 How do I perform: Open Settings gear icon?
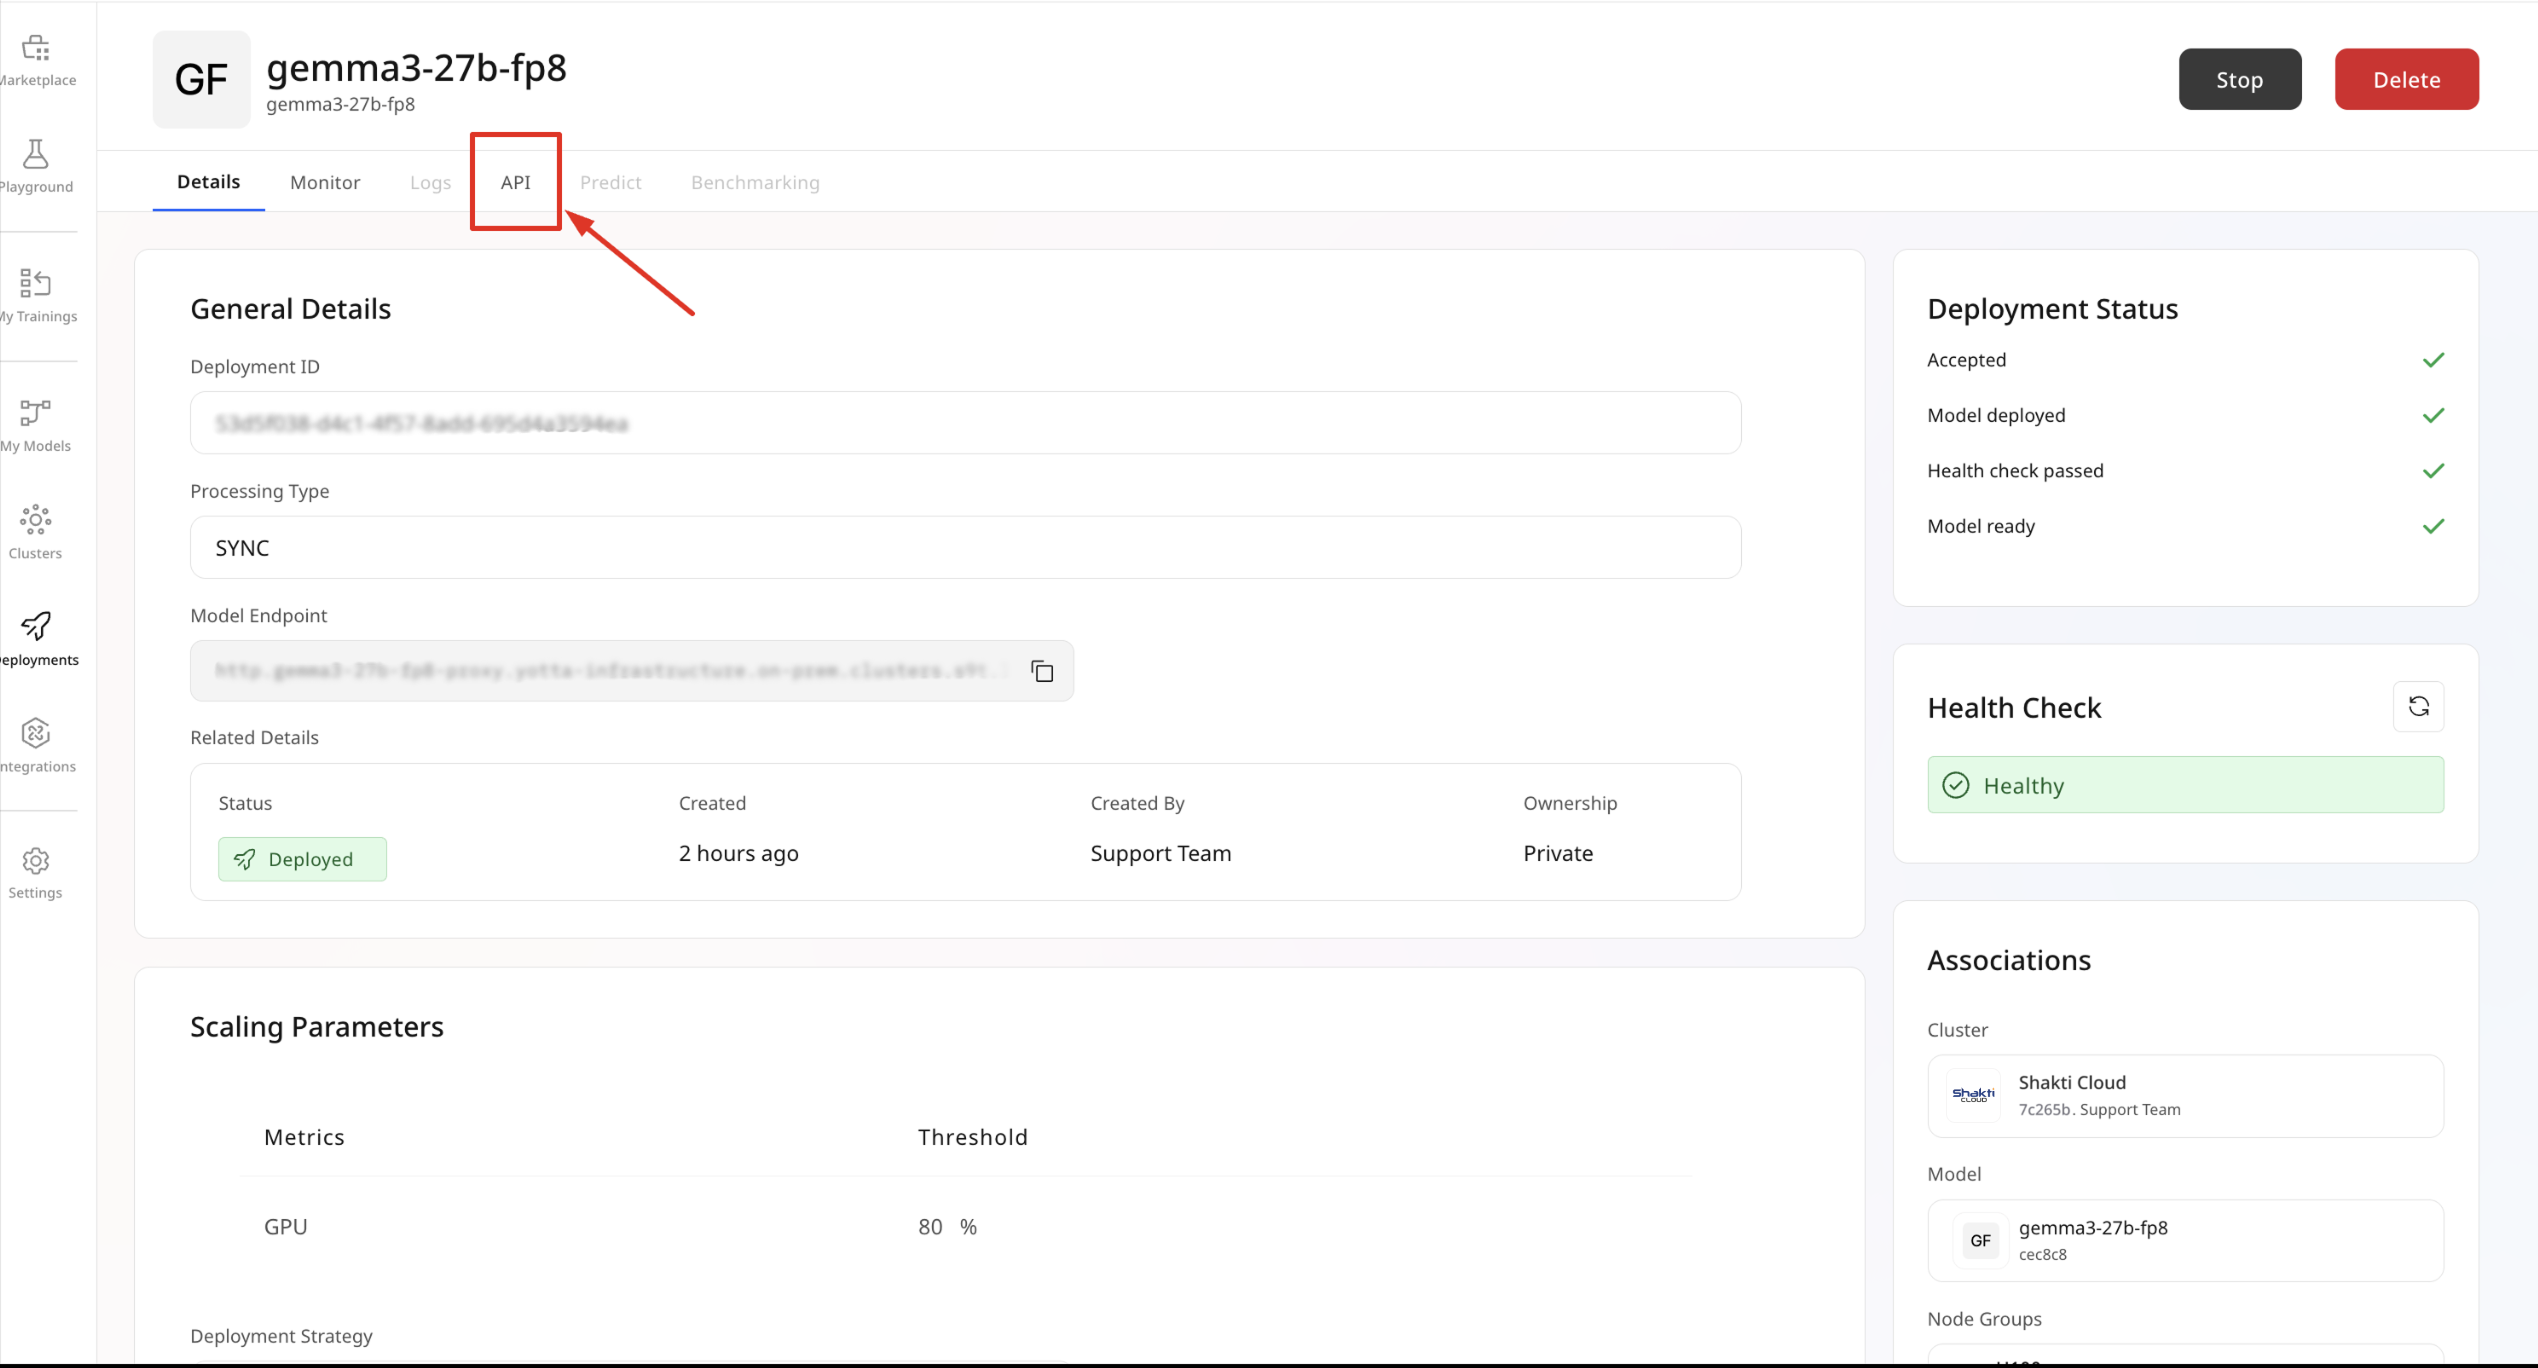point(36,861)
